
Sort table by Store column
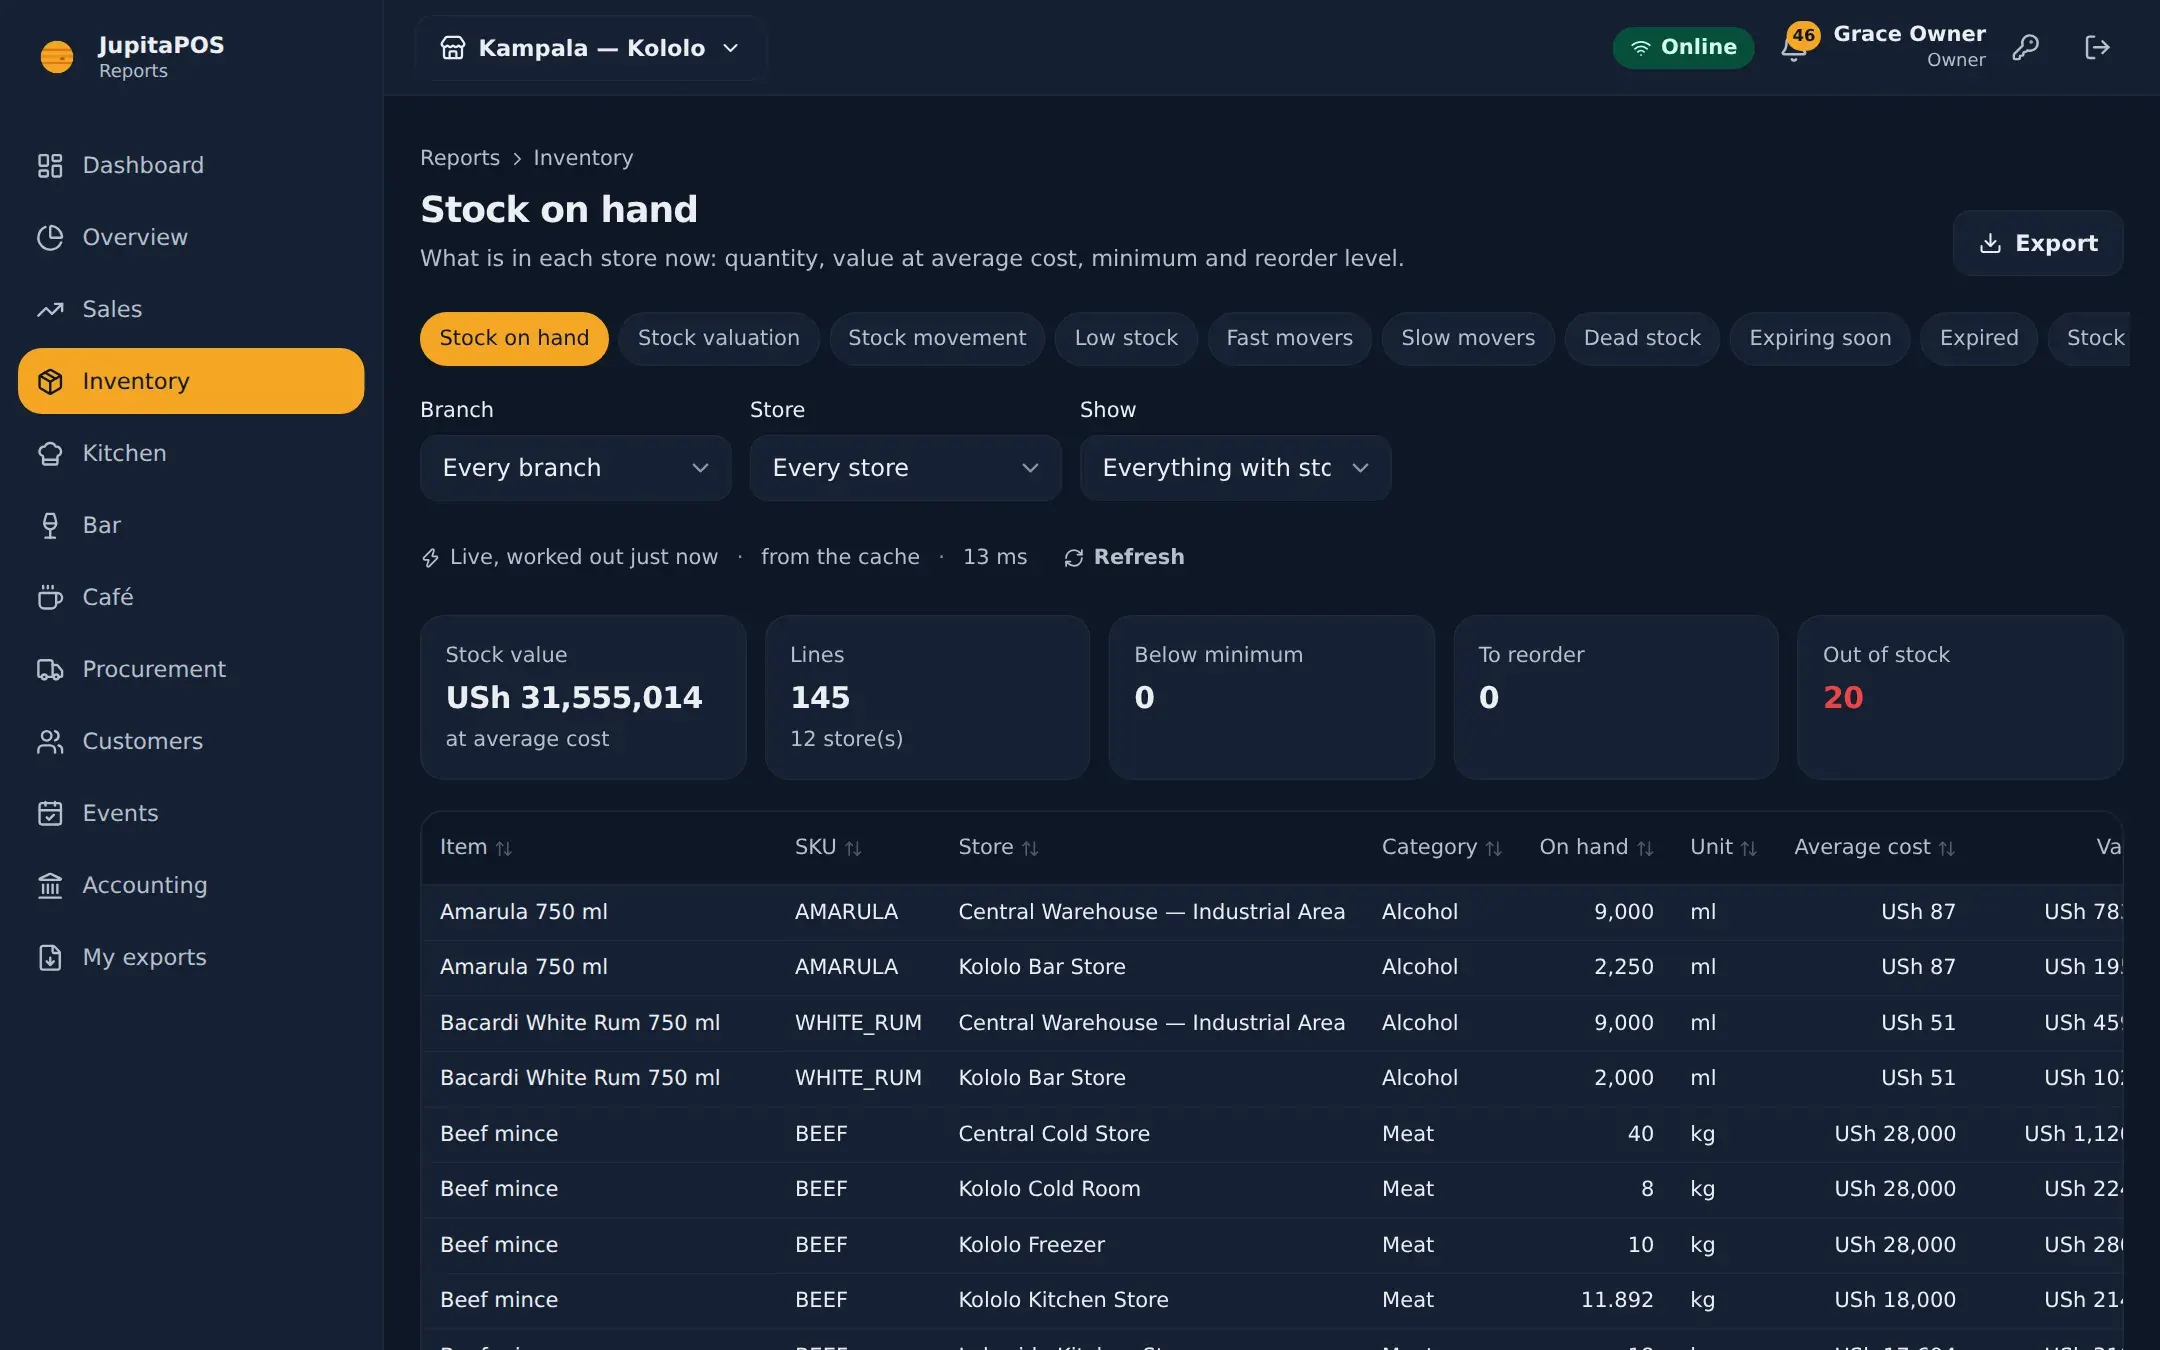point(998,847)
